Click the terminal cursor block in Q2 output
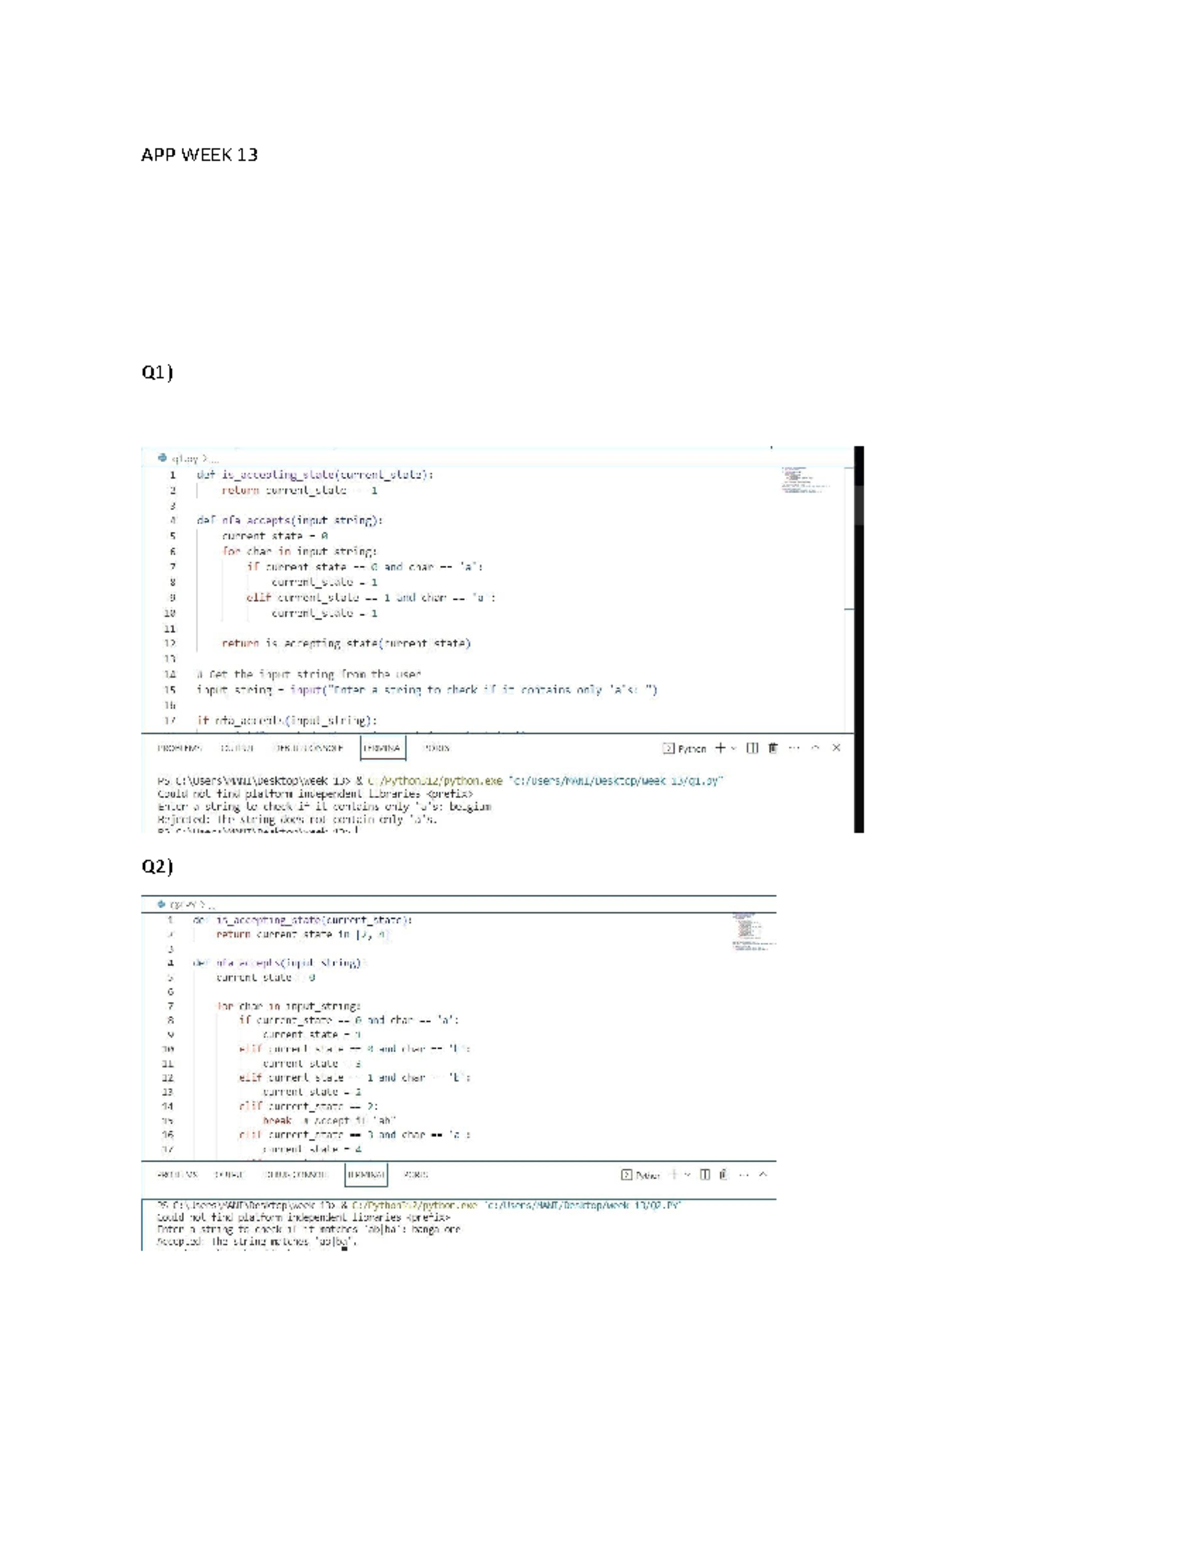 click(342, 1248)
